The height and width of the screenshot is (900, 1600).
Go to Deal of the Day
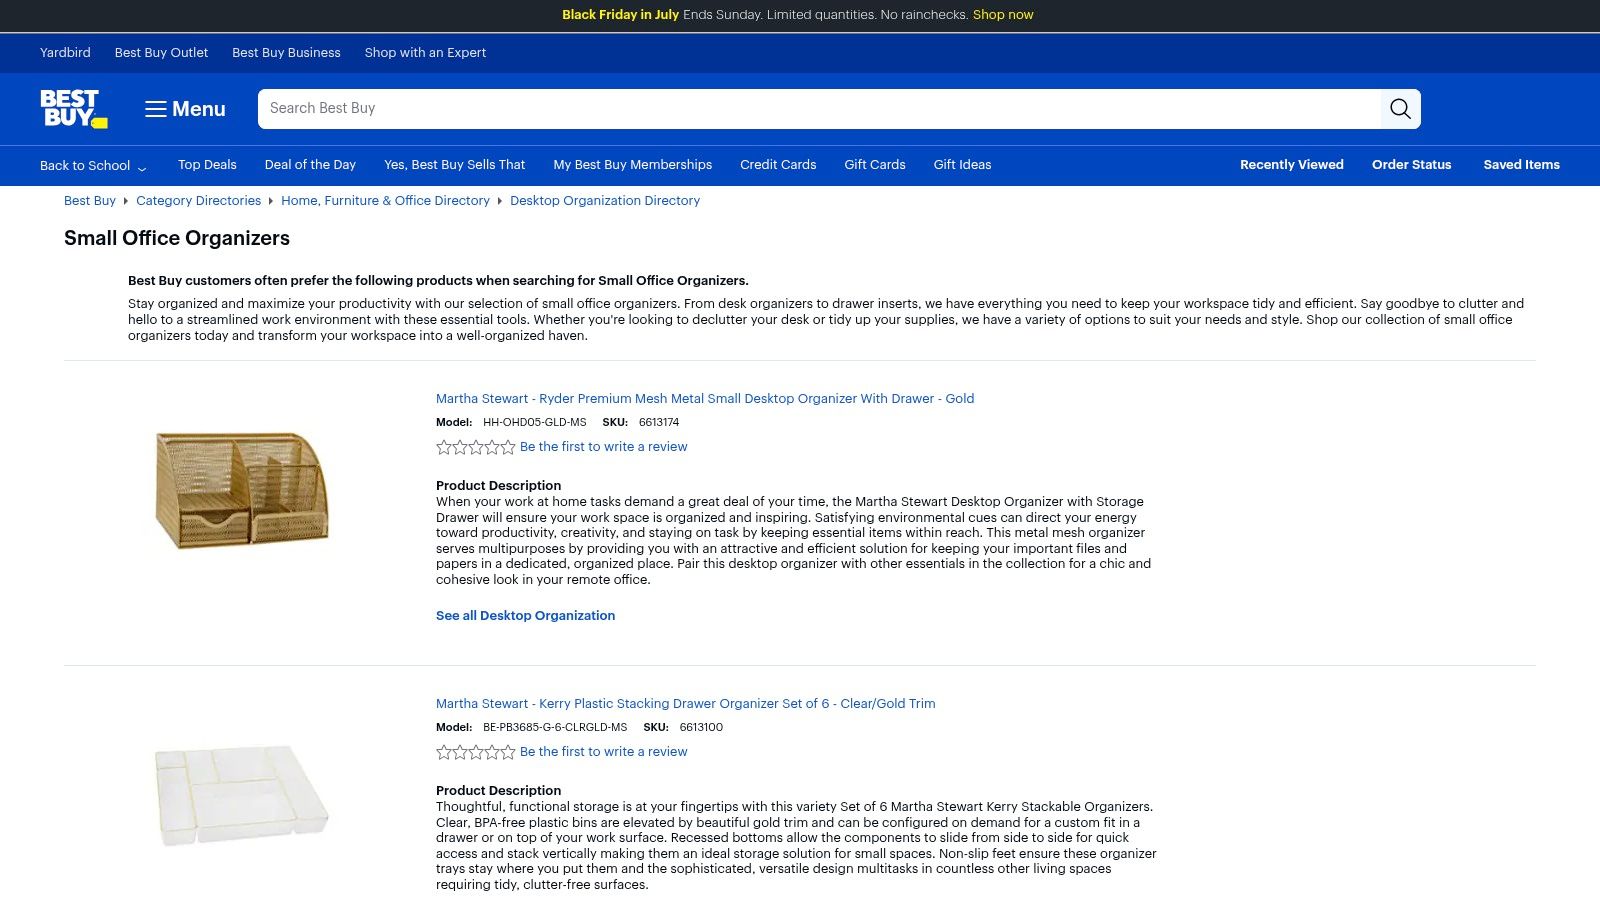pyautogui.click(x=310, y=165)
